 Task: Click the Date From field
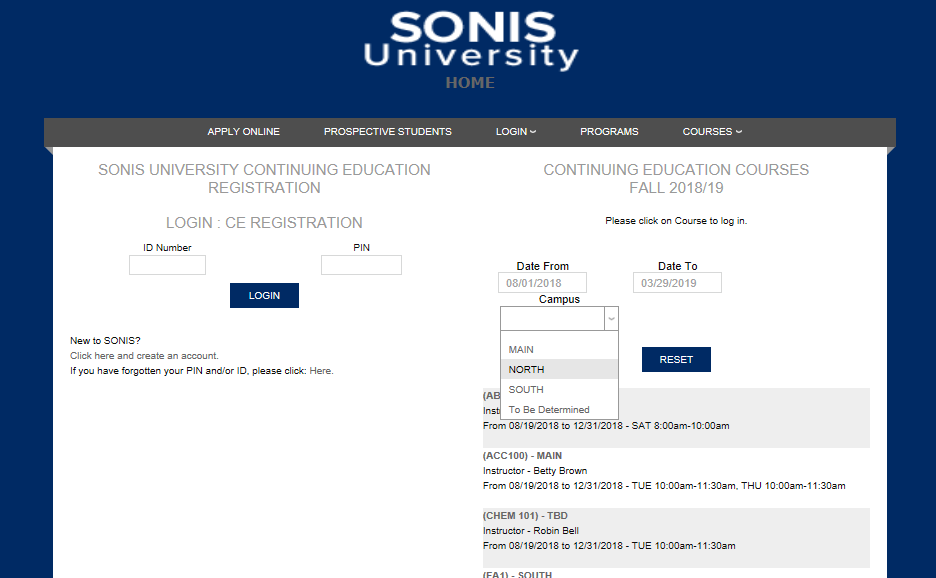[x=542, y=283]
